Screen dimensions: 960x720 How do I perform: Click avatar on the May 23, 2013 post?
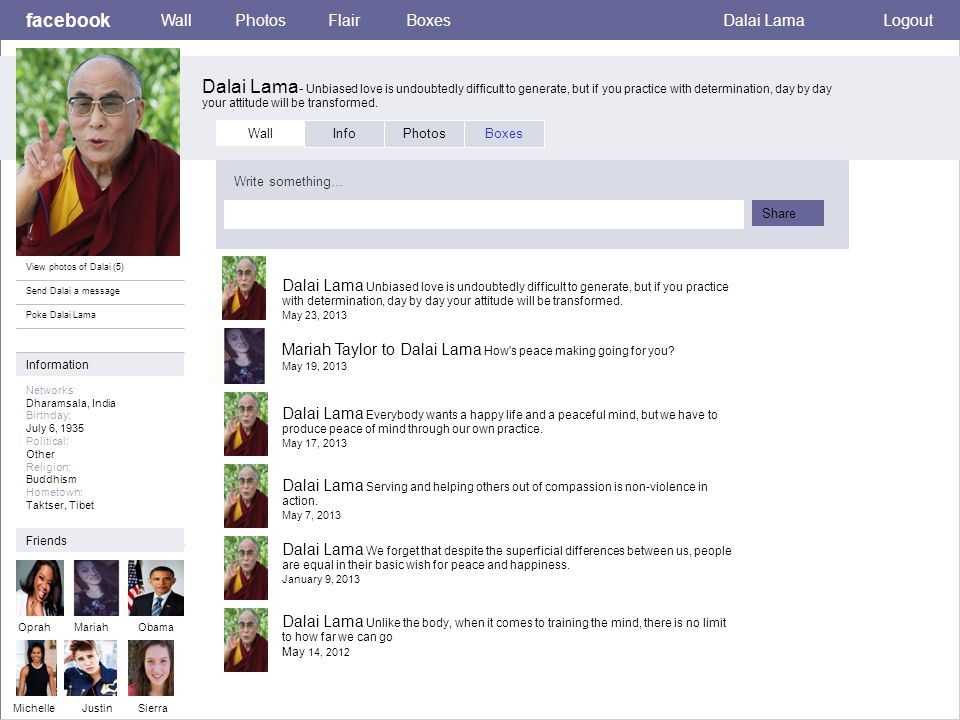coord(244,288)
